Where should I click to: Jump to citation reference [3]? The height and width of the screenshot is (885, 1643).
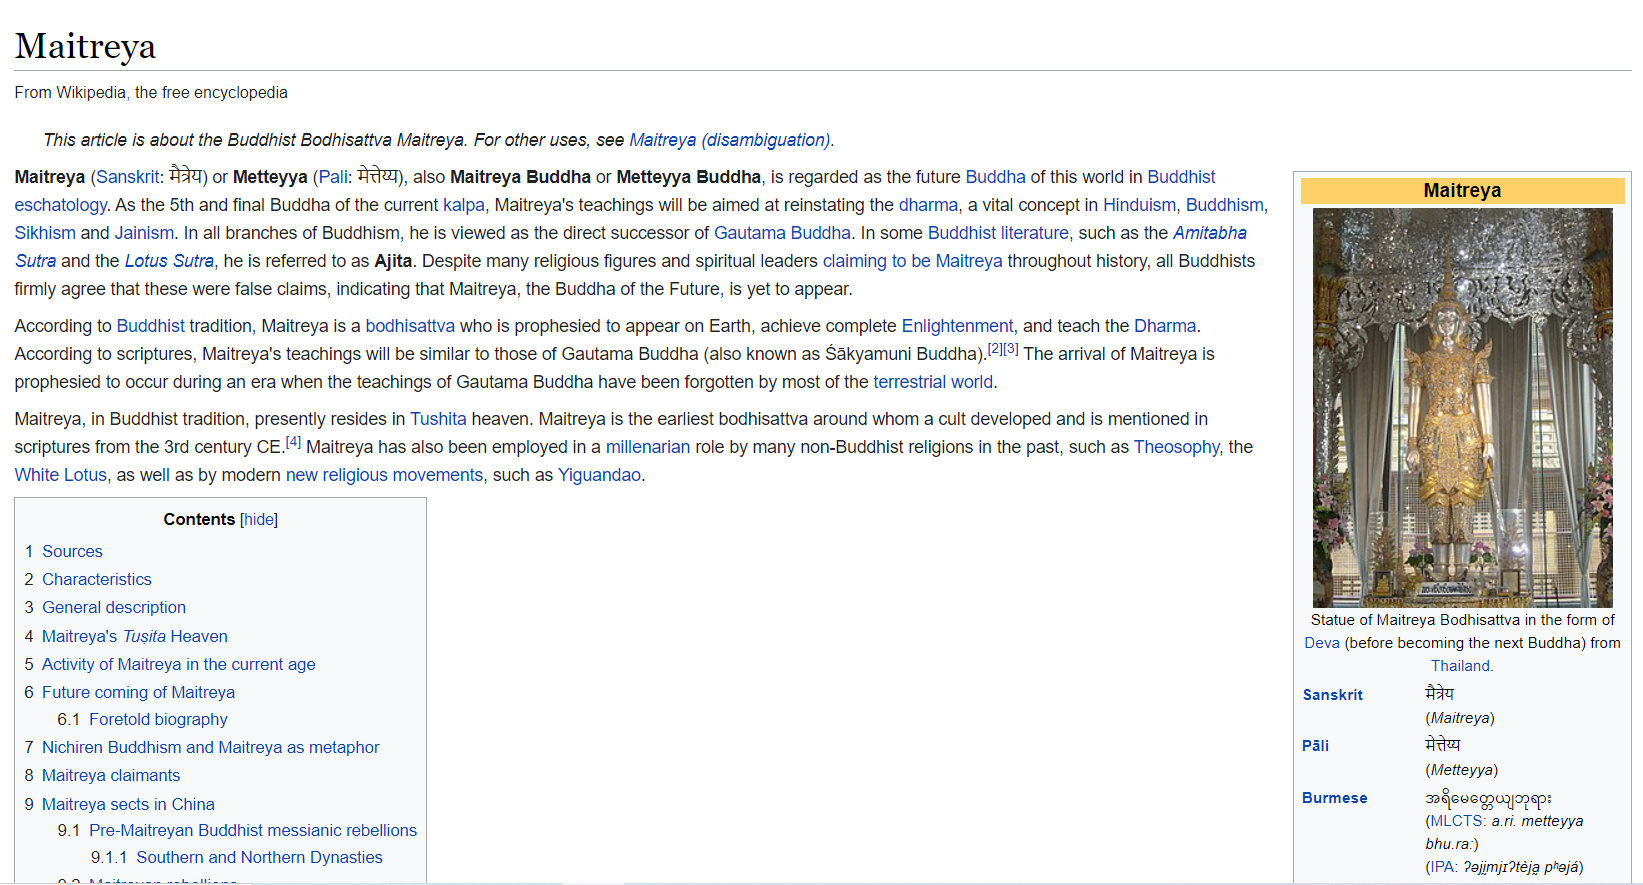pyautogui.click(x=1011, y=349)
